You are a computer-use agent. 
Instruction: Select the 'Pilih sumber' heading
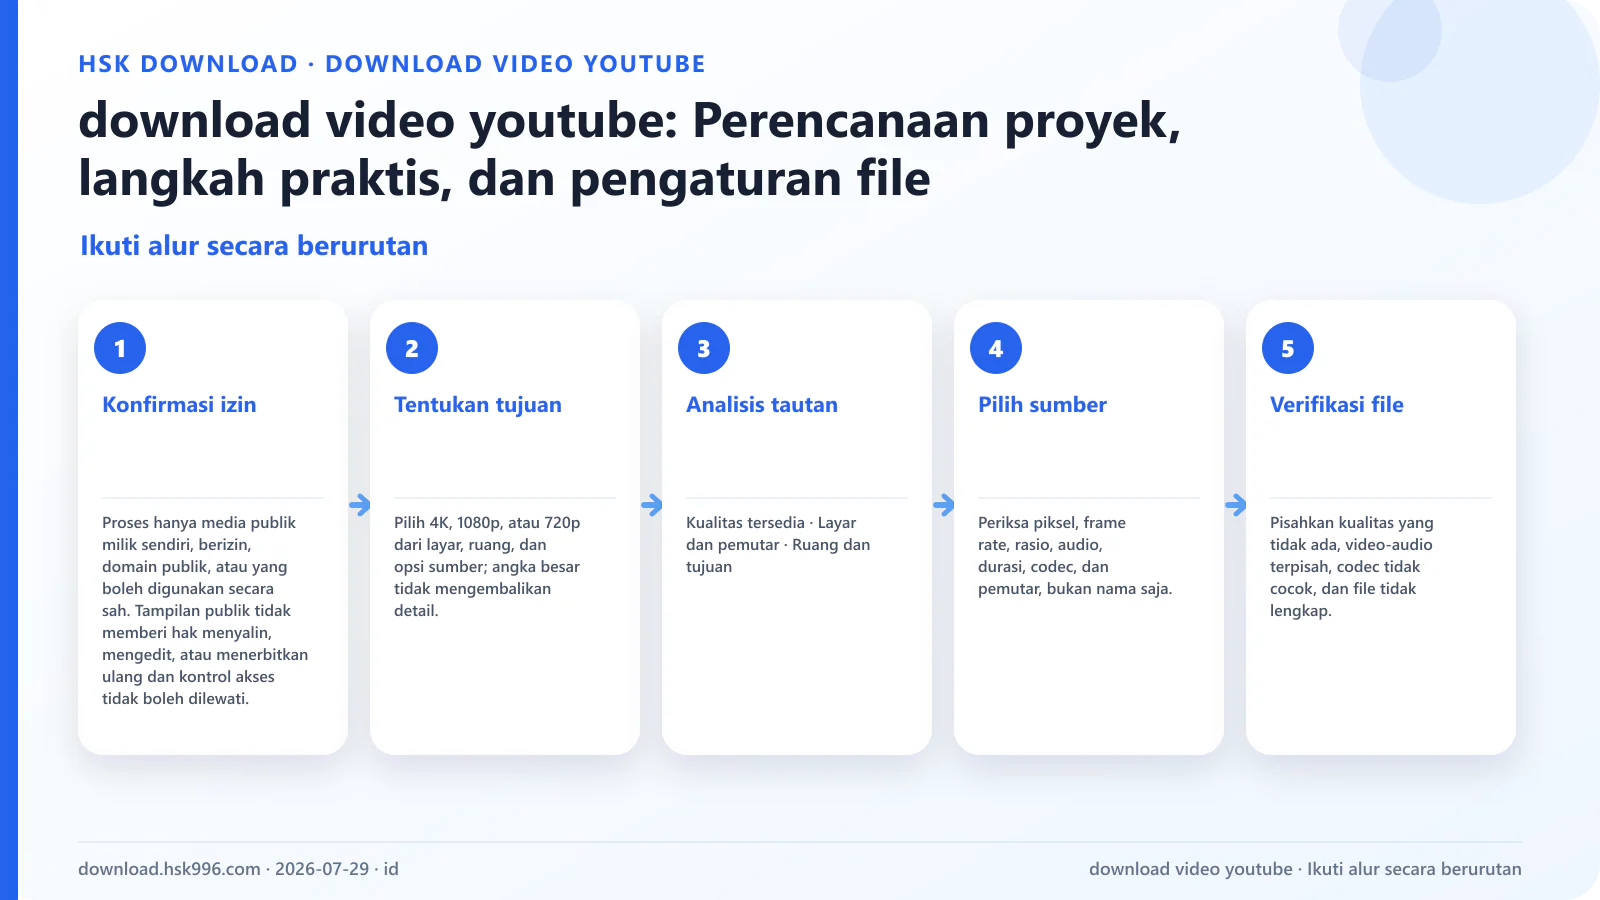1042,405
